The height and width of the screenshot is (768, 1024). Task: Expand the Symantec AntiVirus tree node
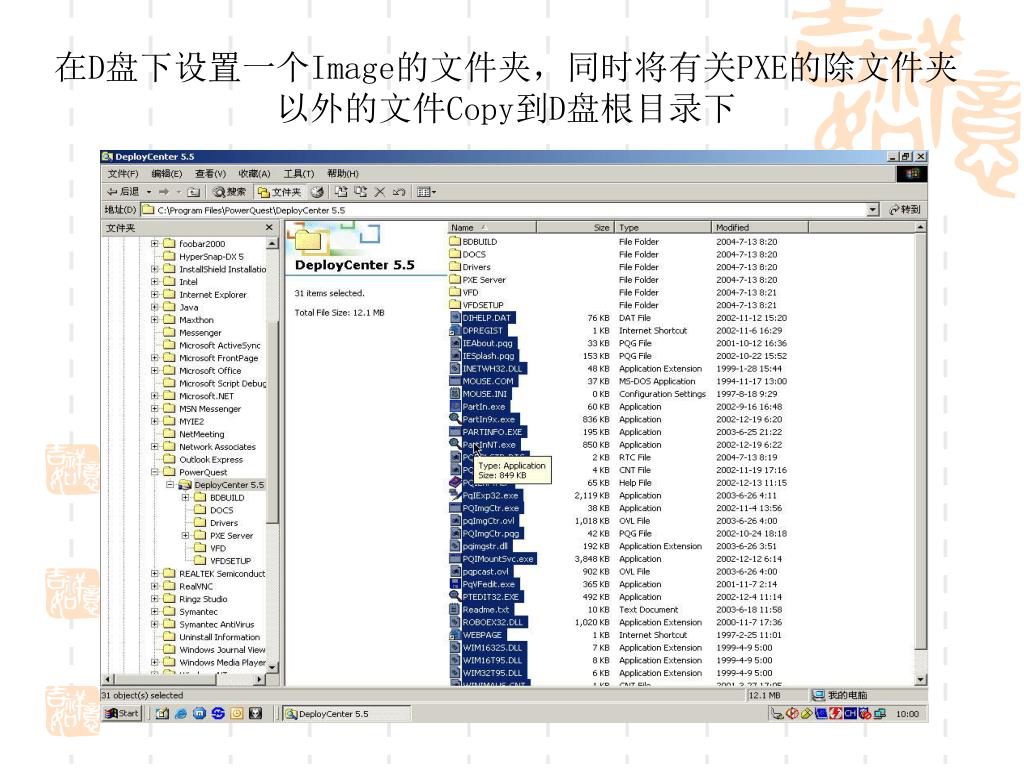coord(155,624)
